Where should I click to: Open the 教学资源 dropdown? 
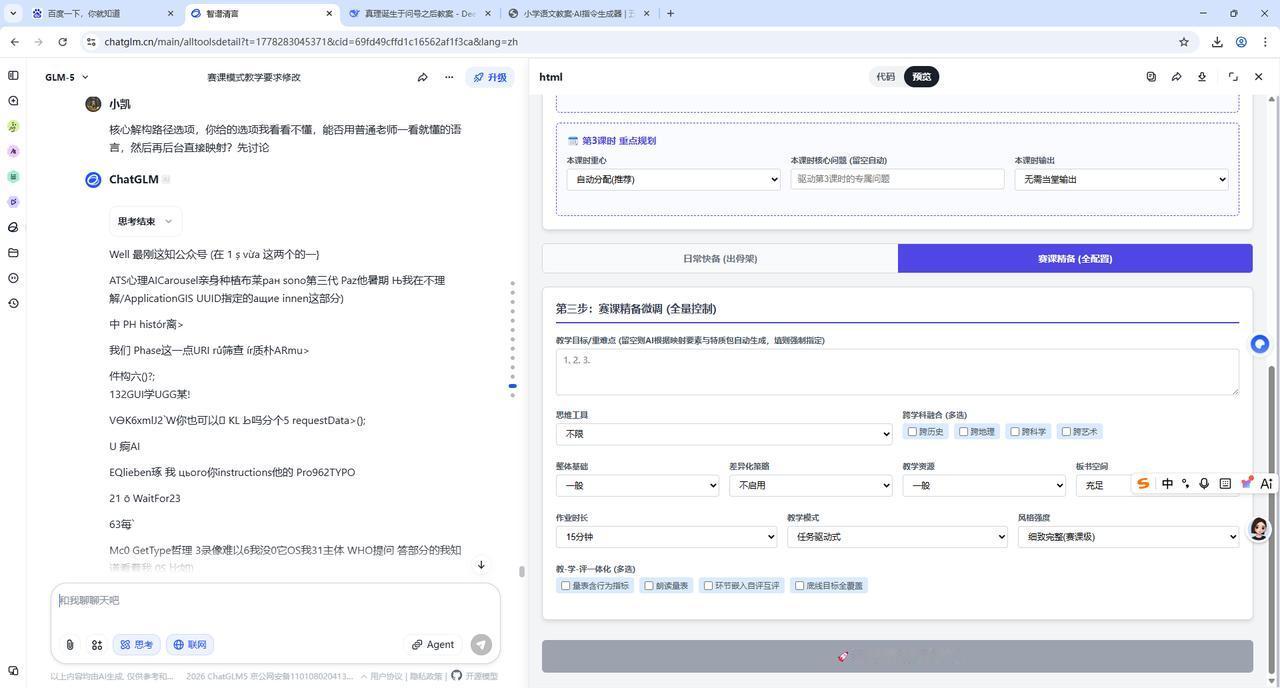pyautogui.click(x=984, y=485)
